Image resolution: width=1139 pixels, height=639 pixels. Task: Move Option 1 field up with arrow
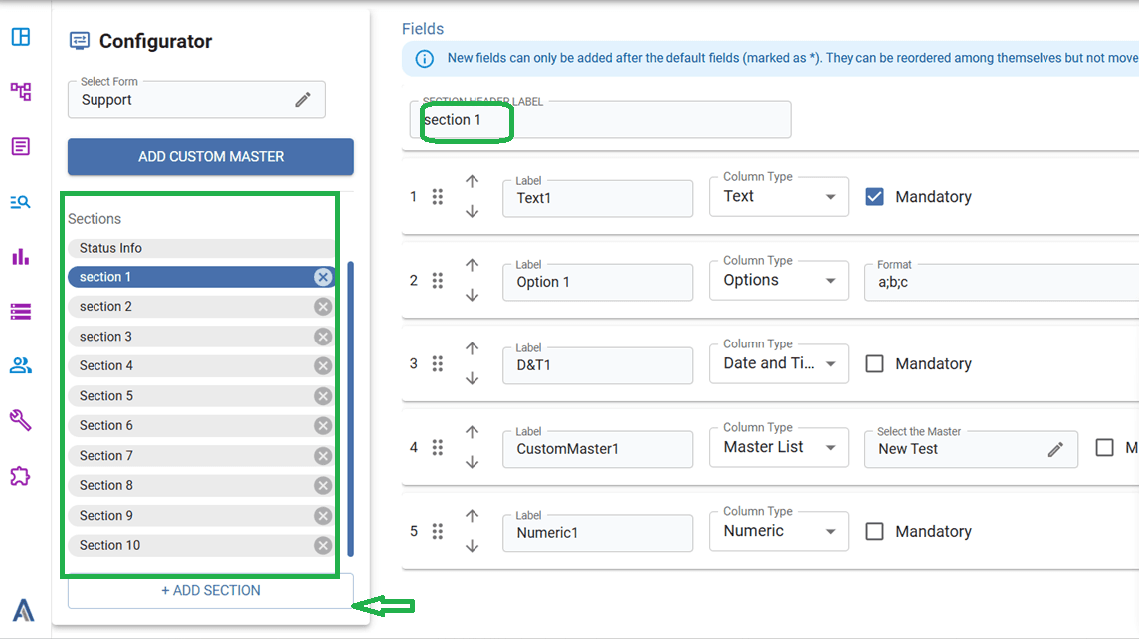pos(472,265)
